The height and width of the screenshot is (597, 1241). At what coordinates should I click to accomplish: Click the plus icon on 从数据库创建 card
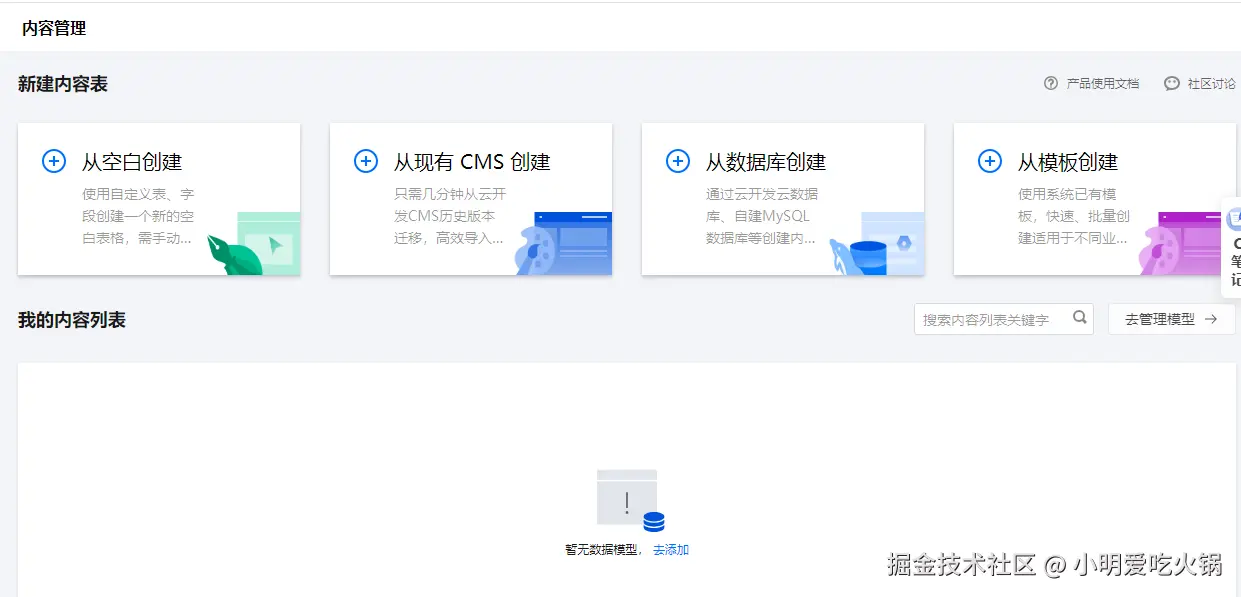point(677,160)
